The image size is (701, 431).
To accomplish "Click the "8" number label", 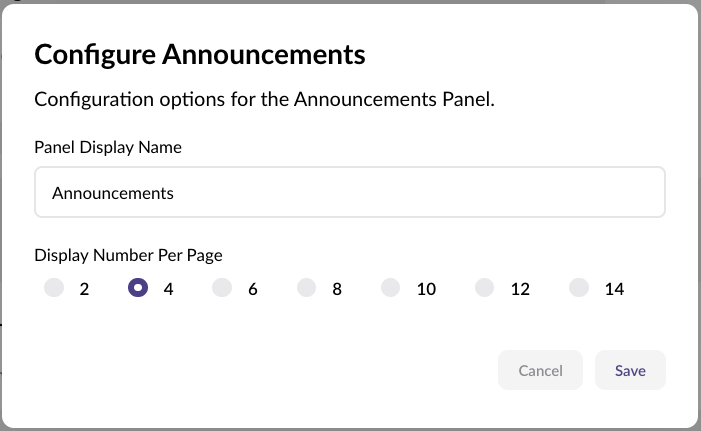I will [x=337, y=289].
